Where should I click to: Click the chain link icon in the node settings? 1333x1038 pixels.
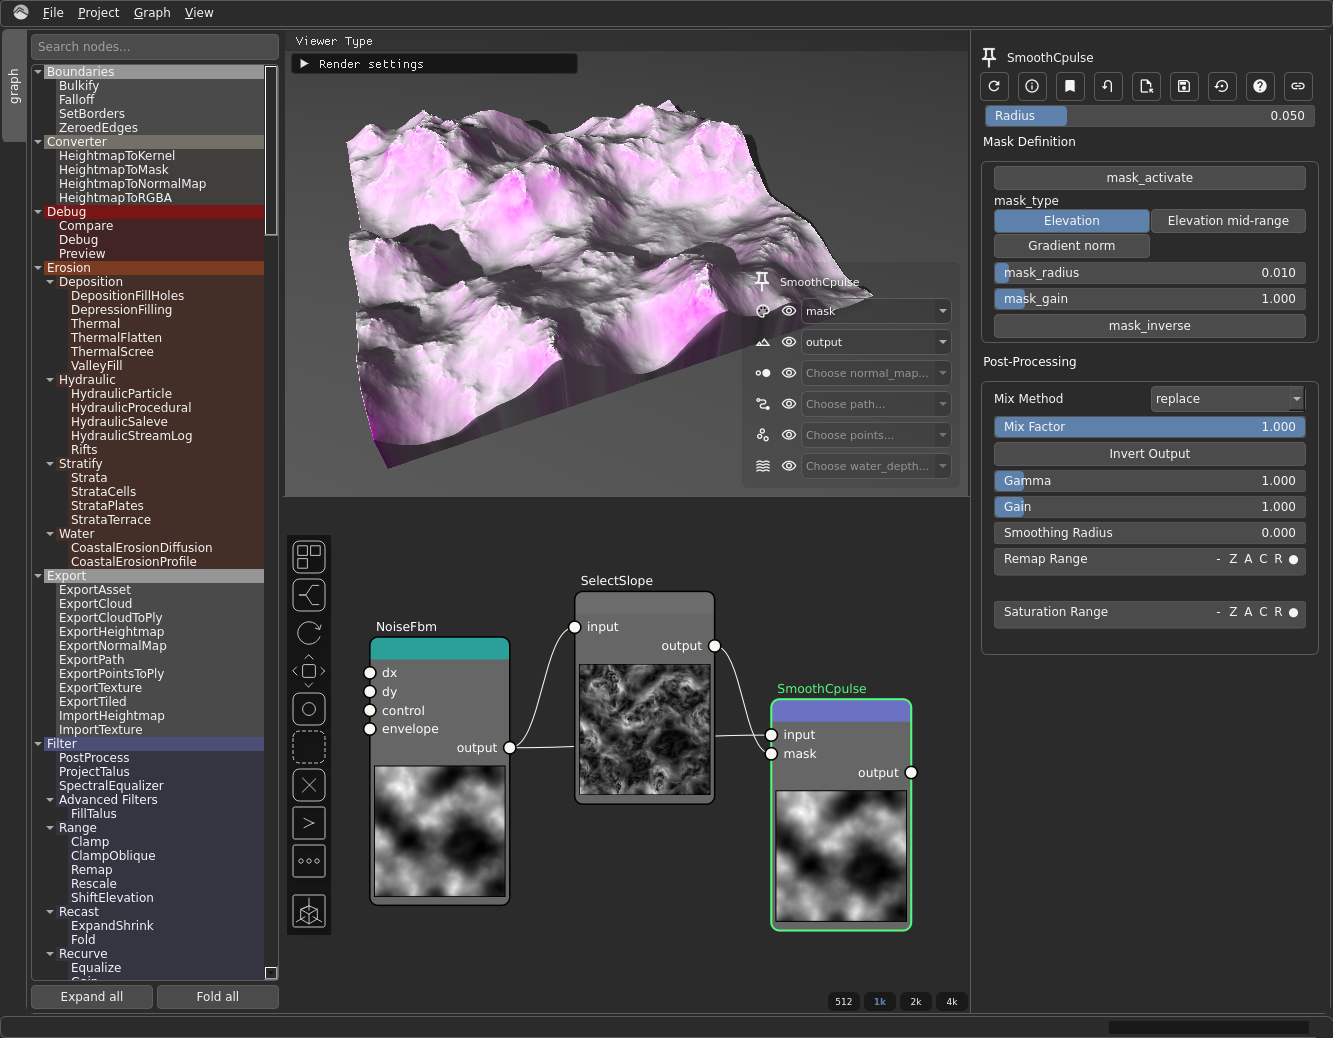point(1298,86)
